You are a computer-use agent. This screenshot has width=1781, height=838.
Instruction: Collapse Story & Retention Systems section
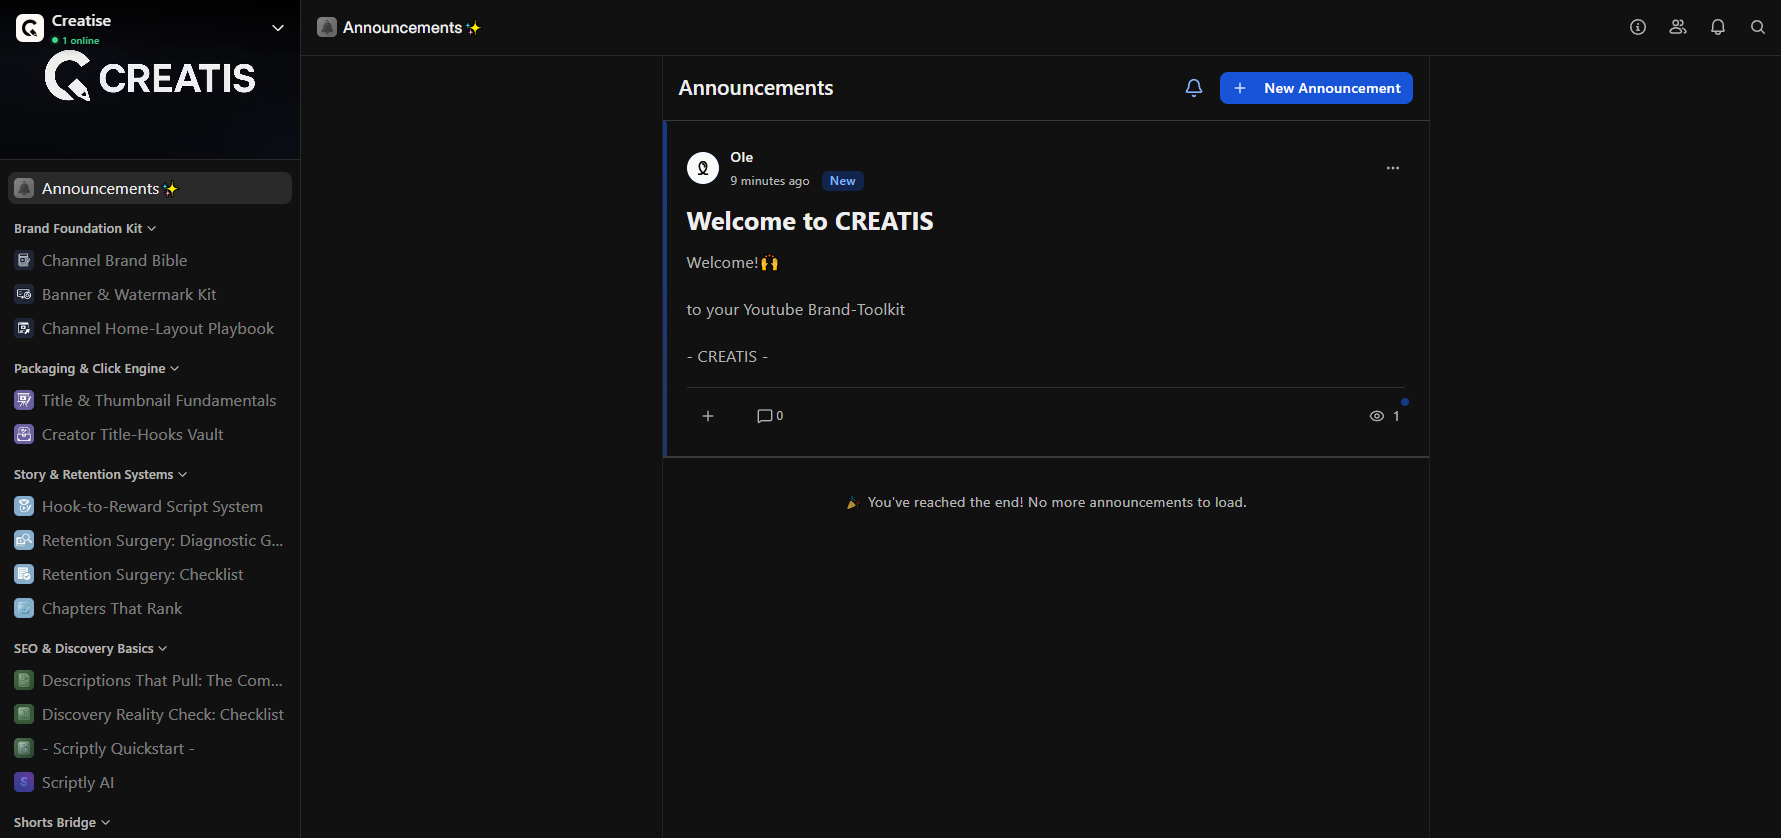pyautogui.click(x=101, y=474)
